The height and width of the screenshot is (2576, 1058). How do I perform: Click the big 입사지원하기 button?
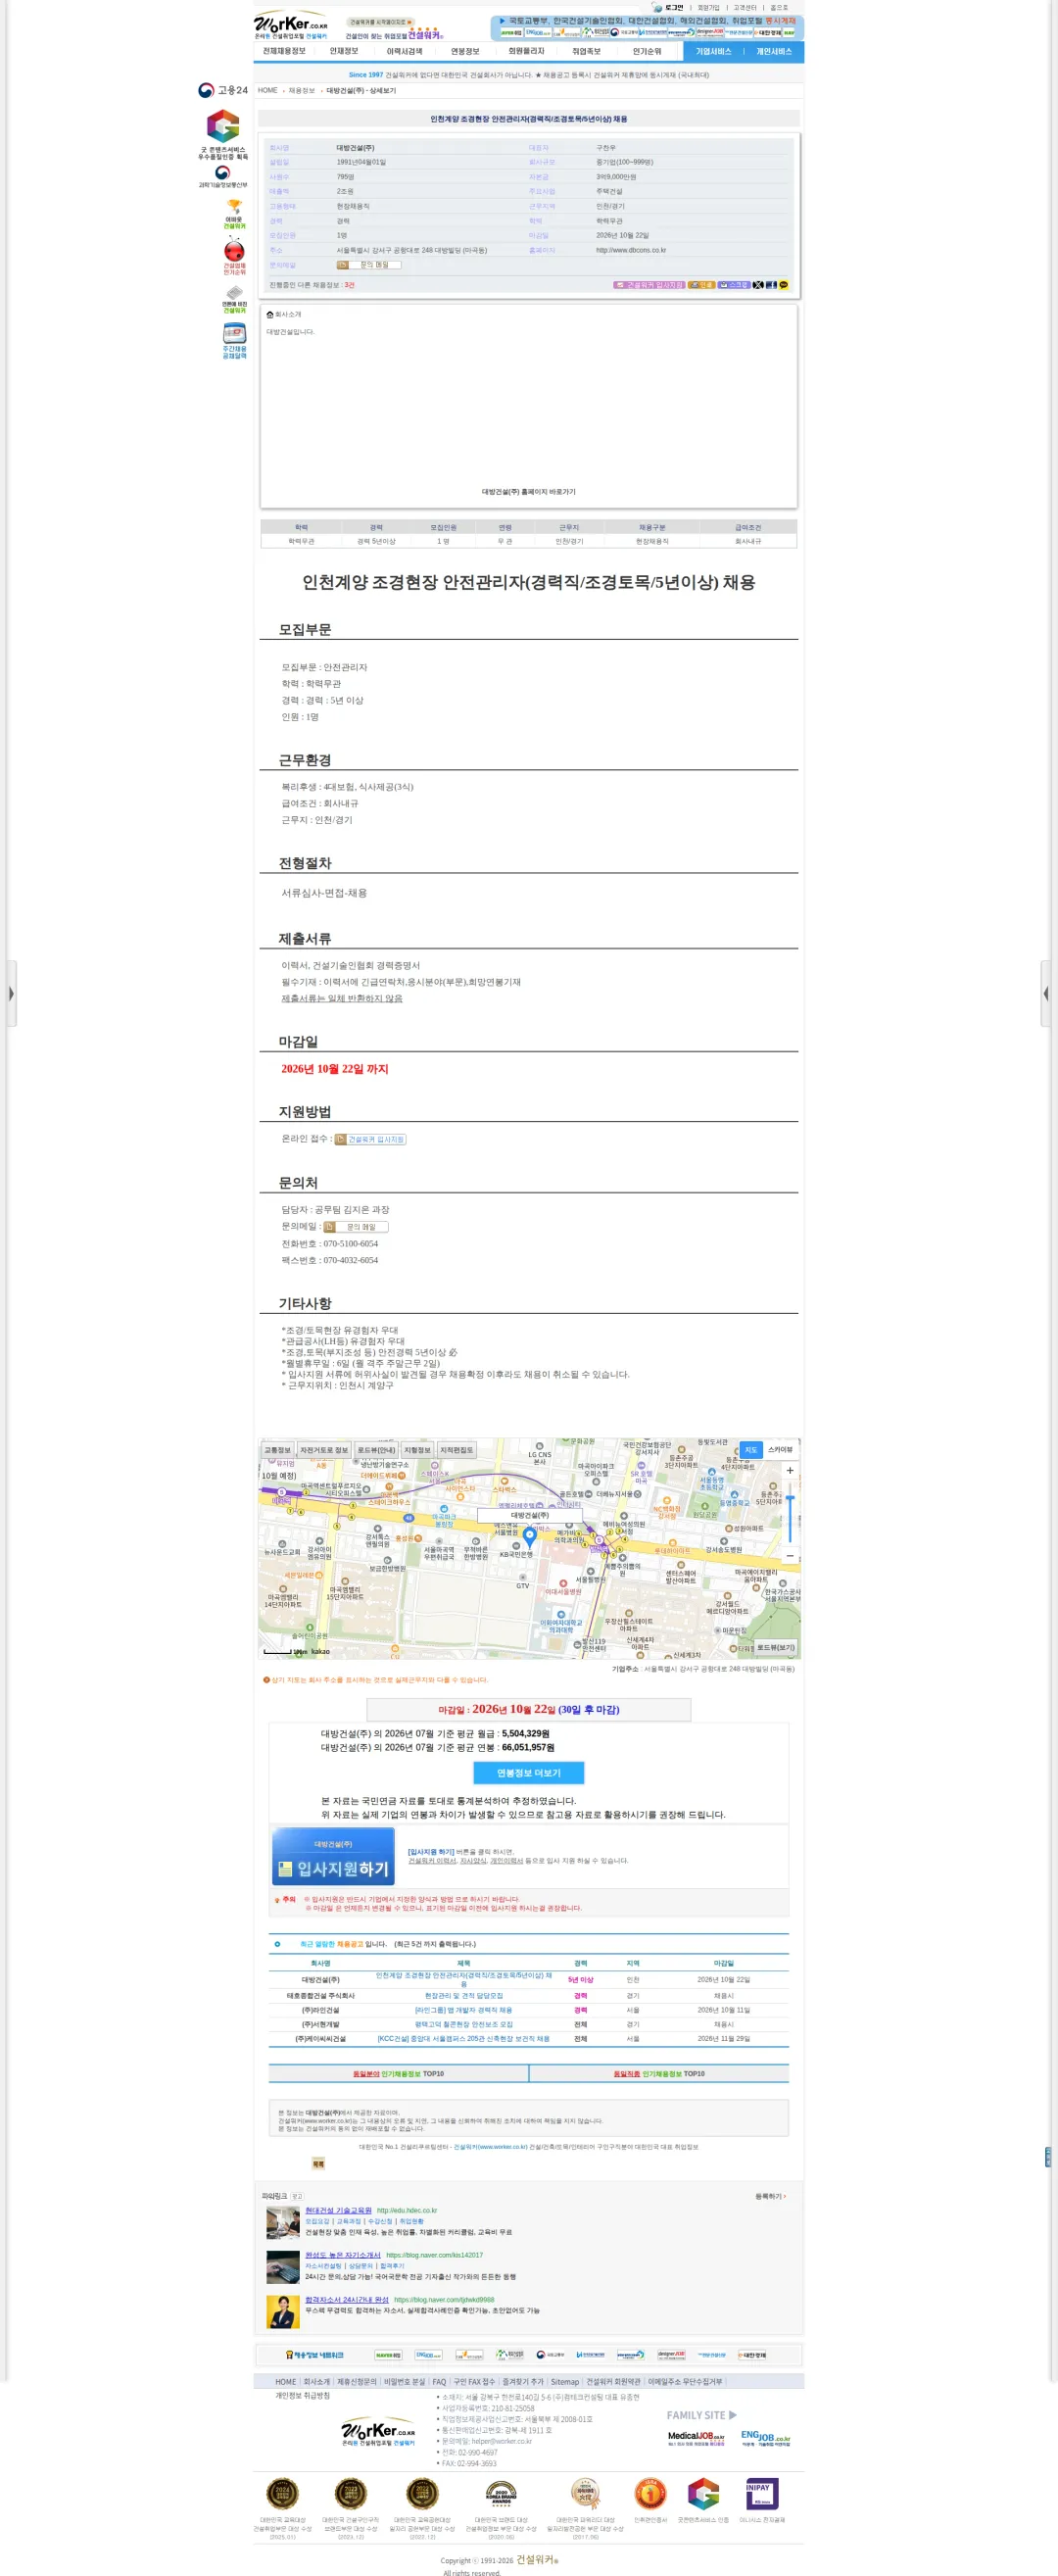[x=334, y=1857]
